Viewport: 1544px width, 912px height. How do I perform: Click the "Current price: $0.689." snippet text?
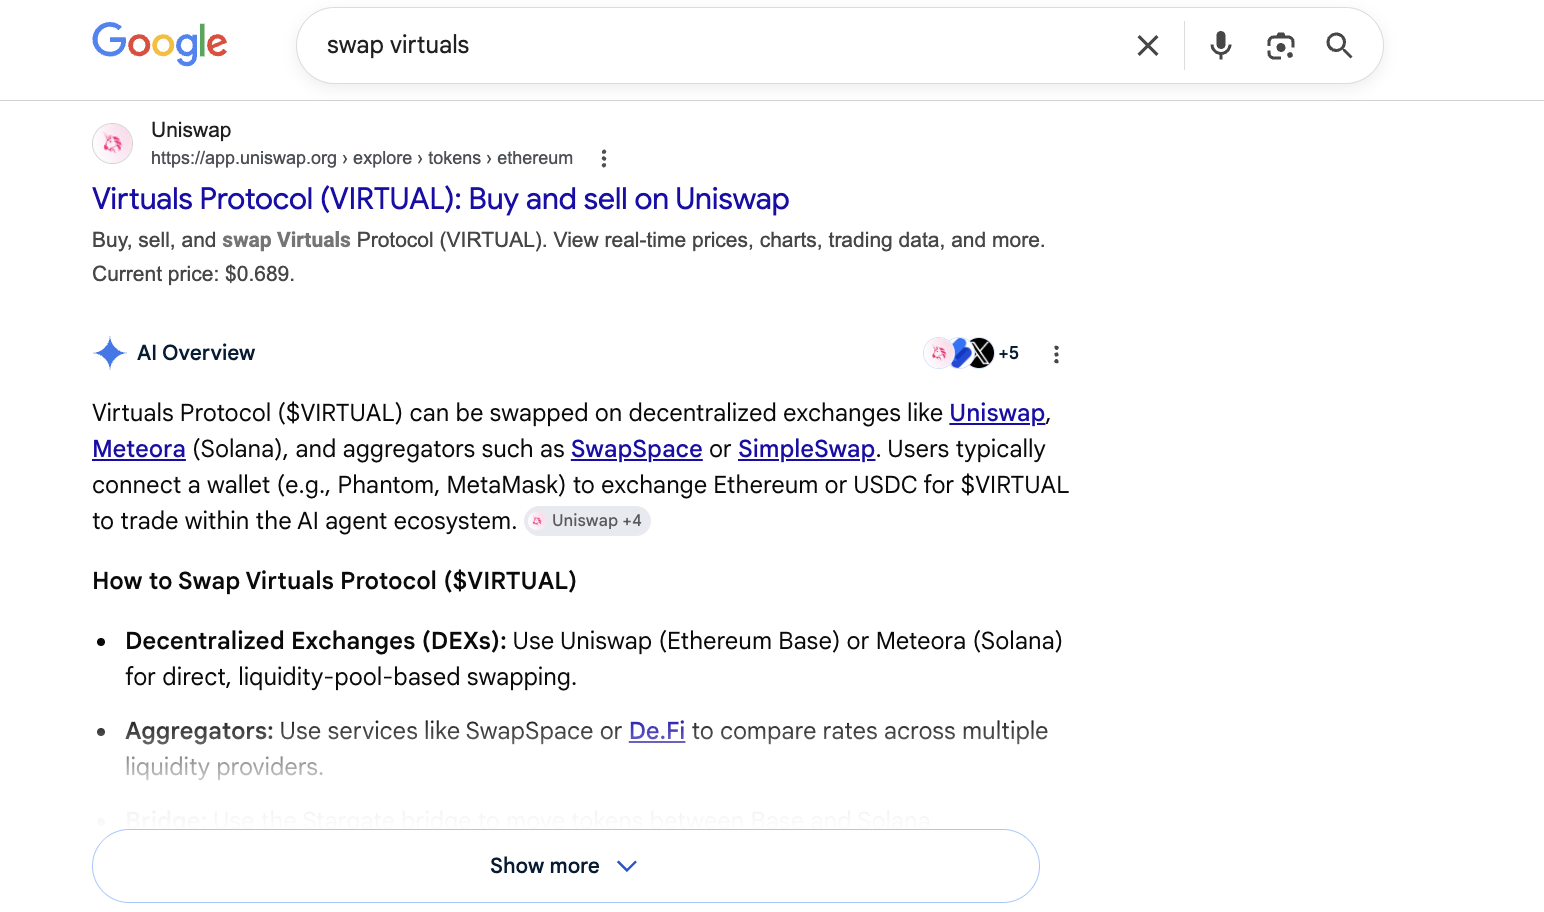pos(193,274)
